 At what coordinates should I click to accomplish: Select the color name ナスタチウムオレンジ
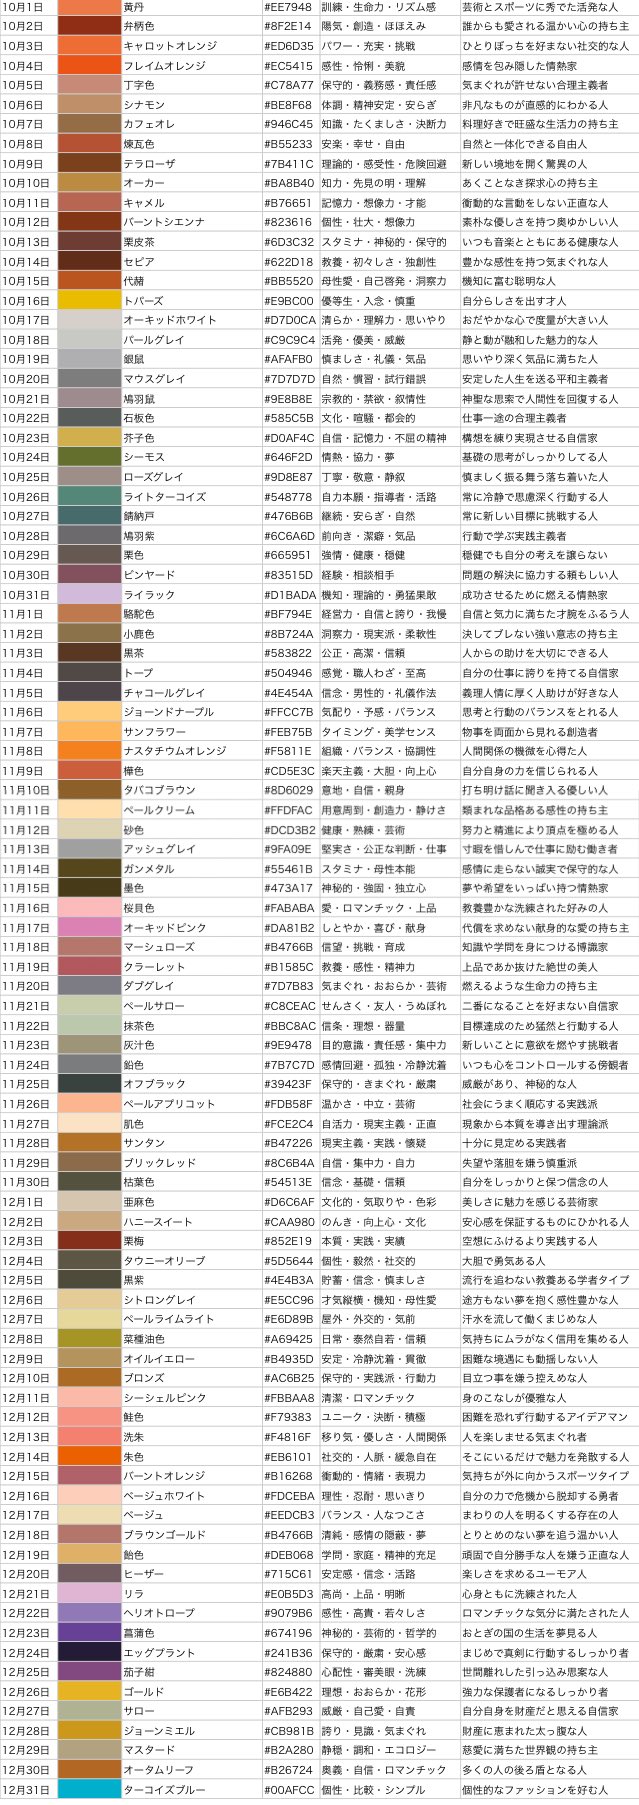pyautogui.click(x=174, y=751)
